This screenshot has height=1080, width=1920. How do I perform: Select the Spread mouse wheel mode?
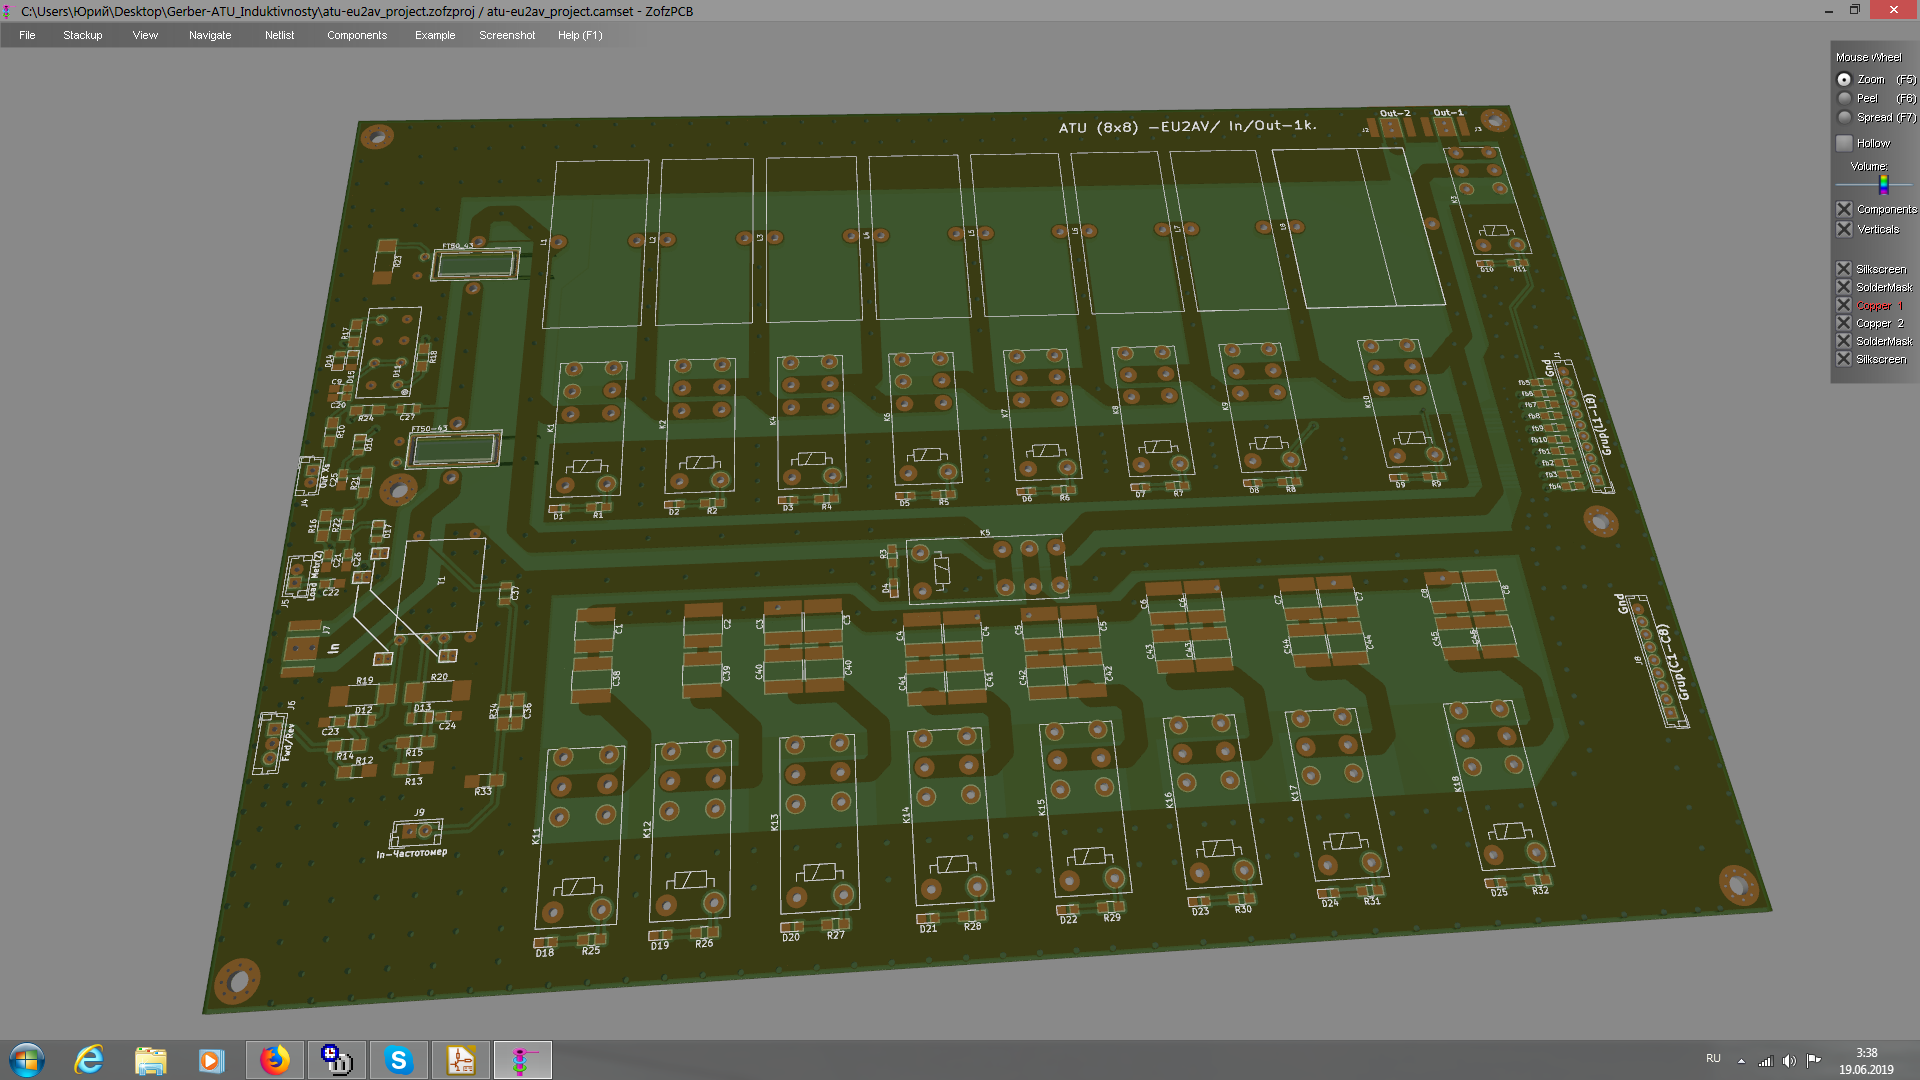point(1844,117)
